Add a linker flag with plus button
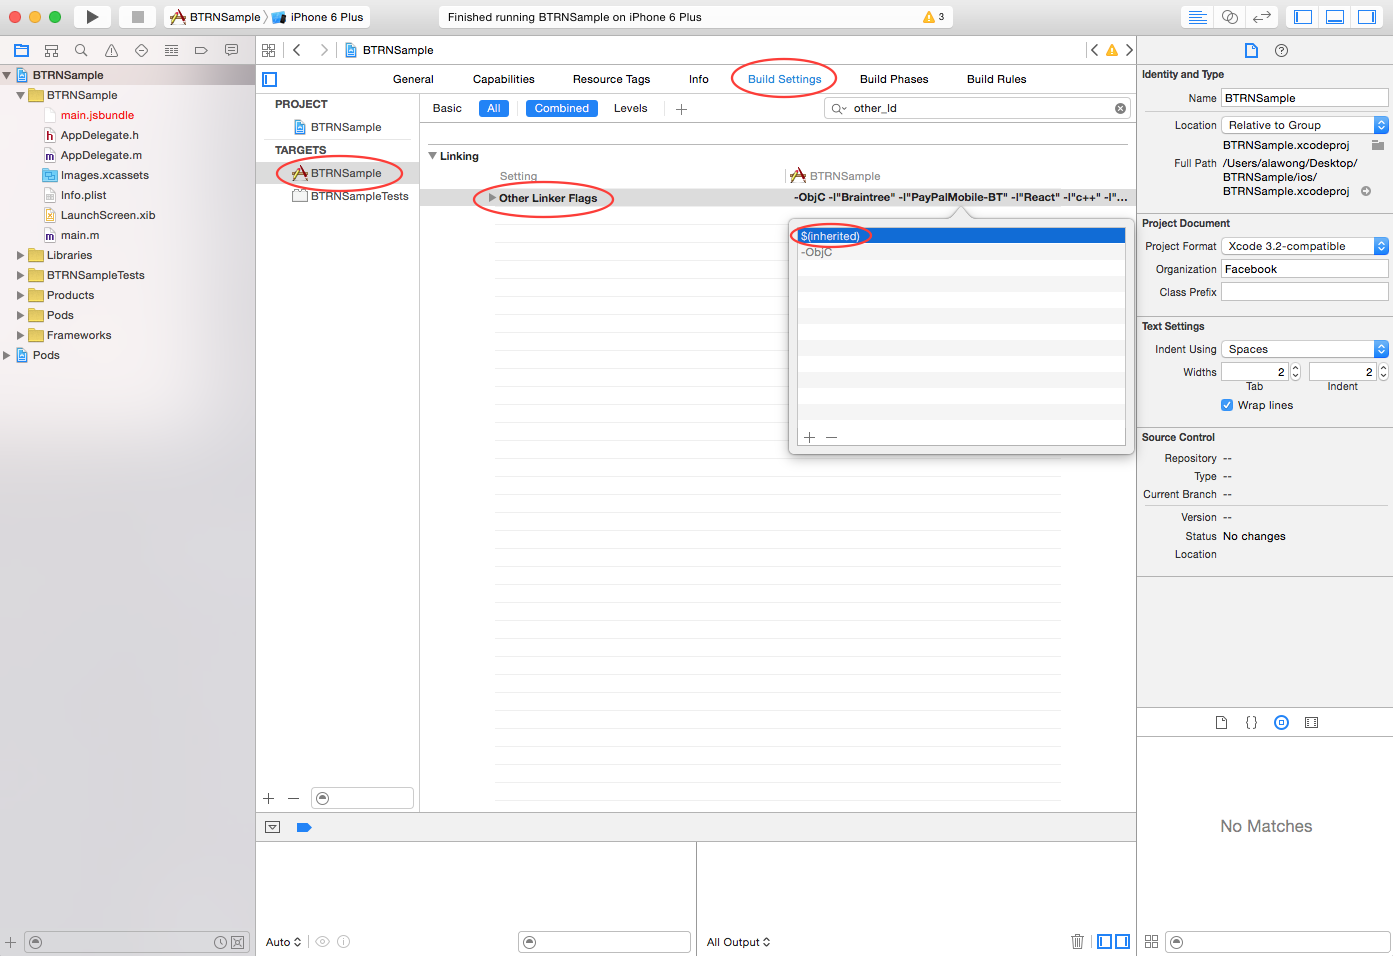1393x956 pixels. pyautogui.click(x=810, y=437)
